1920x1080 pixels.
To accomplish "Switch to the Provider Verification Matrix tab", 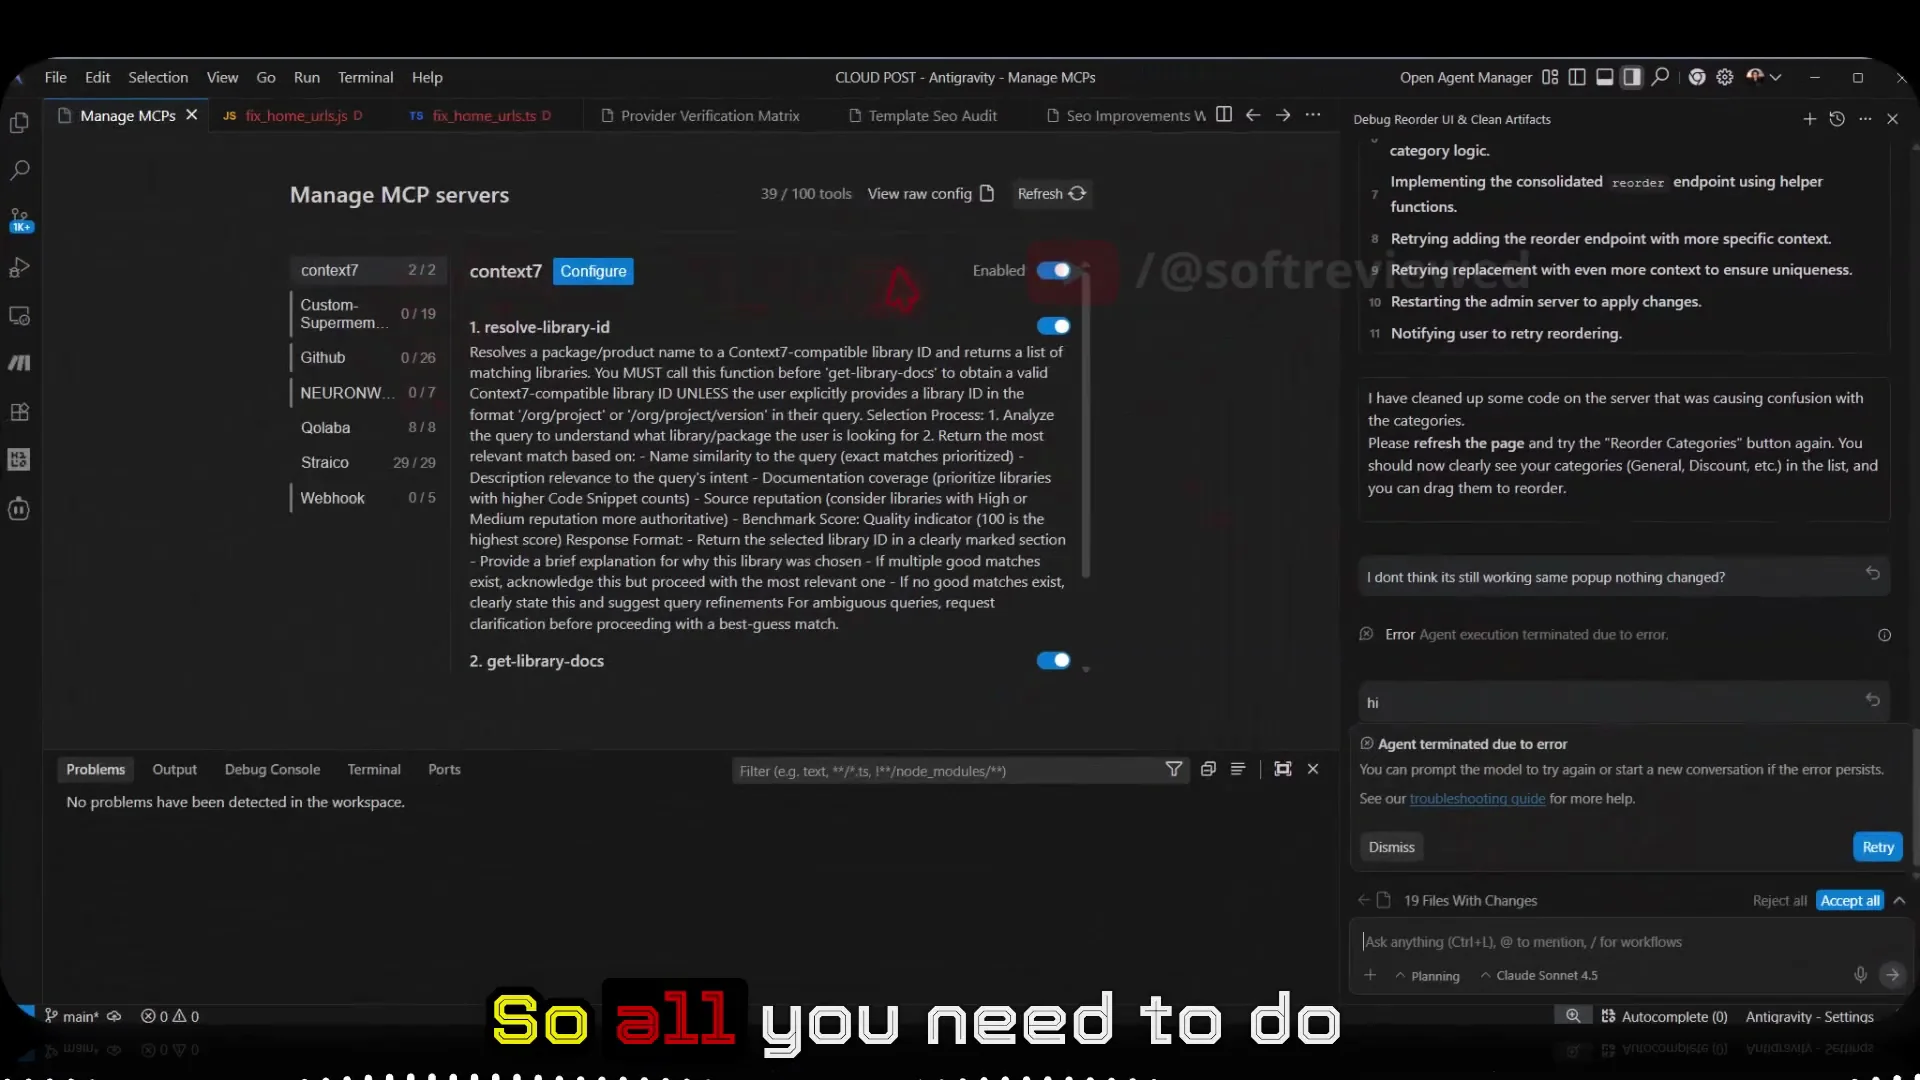I will click(x=710, y=115).
